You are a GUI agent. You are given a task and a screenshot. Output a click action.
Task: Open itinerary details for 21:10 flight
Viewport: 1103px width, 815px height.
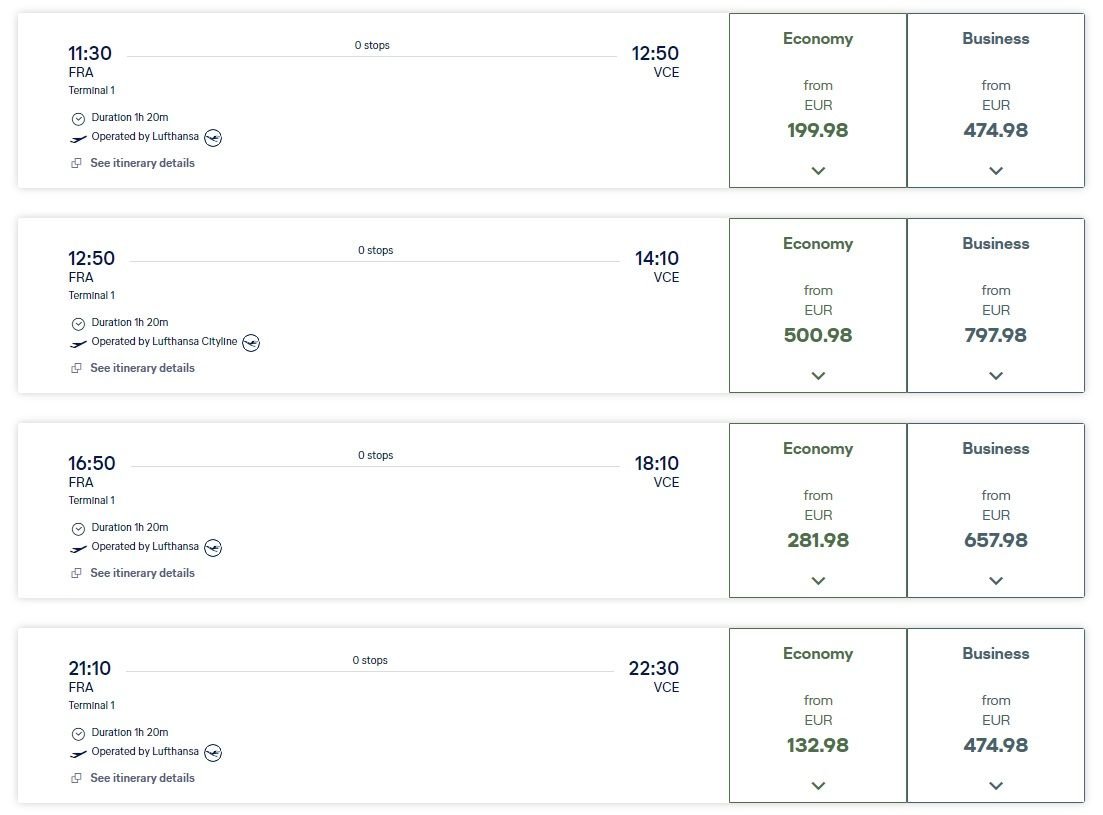point(142,778)
